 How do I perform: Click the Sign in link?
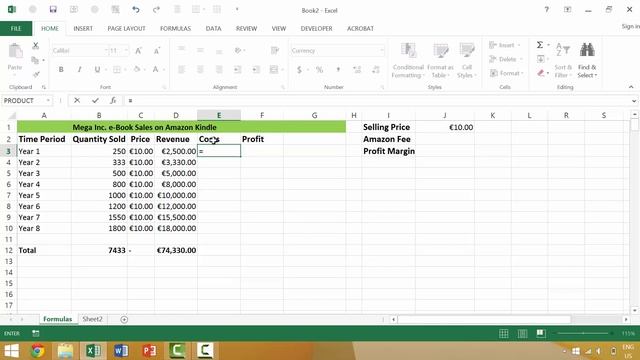pyautogui.click(x=631, y=27)
